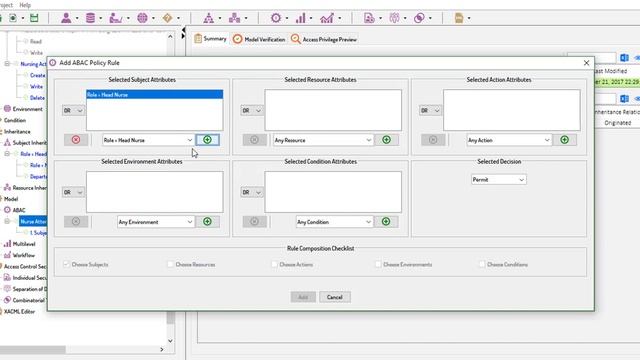Open the OR dropdown for Condition Attributes
Viewport: 640px width, 360px height.
point(251,192)
